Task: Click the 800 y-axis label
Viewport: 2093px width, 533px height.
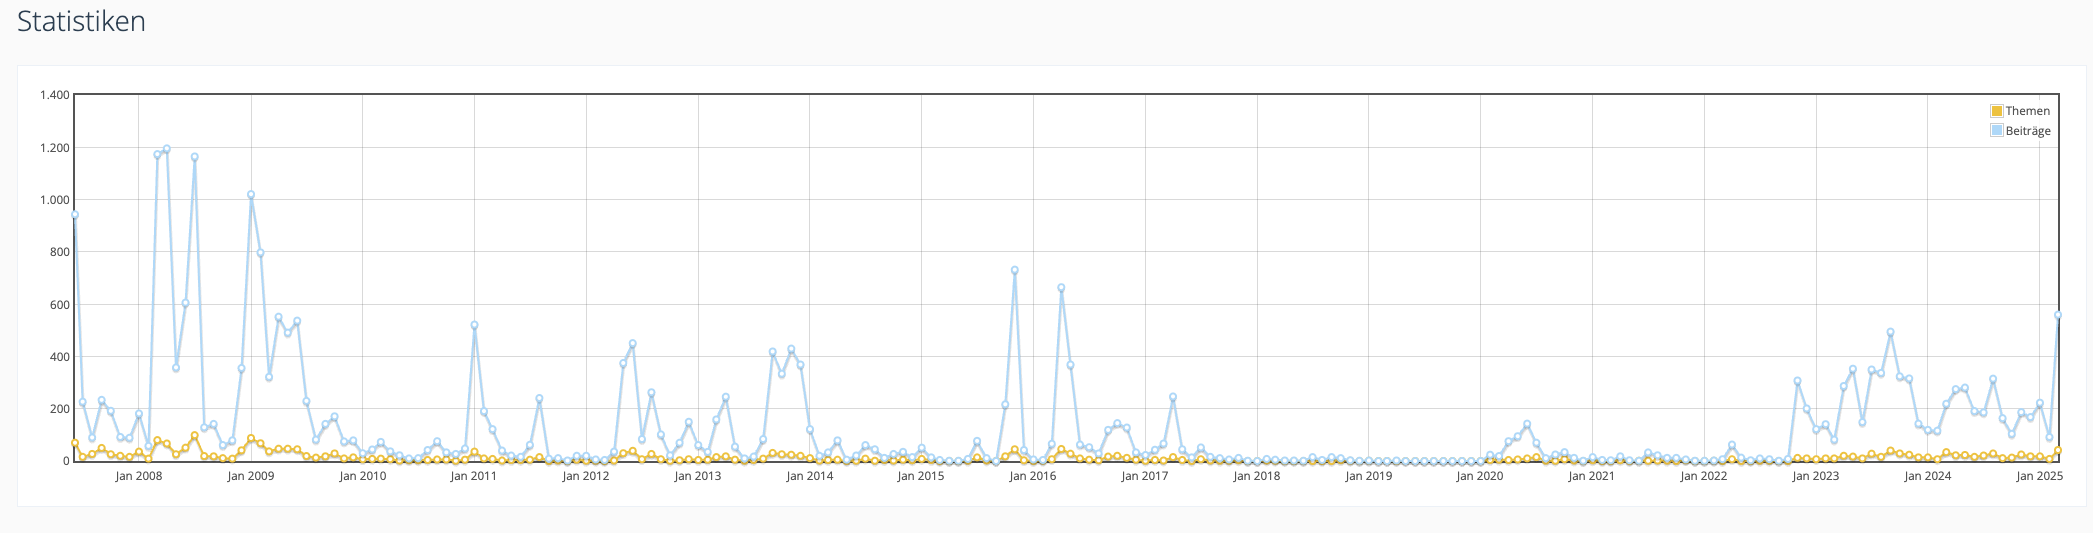Action: 59,252
